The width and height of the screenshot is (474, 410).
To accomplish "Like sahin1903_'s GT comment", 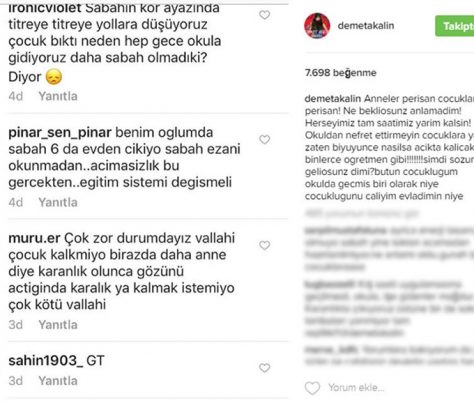I will click(x=265, y=368).
